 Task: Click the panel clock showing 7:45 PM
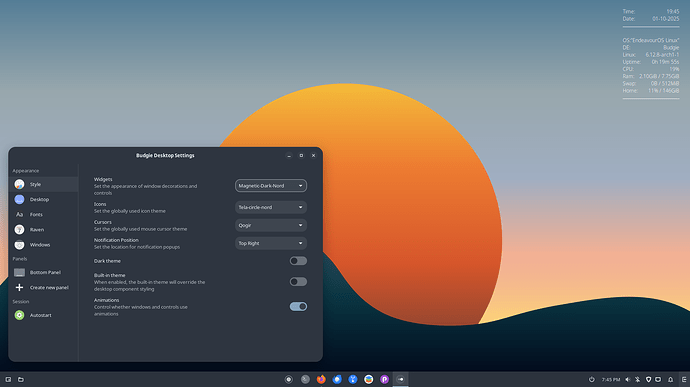click(x=611, y=380)
